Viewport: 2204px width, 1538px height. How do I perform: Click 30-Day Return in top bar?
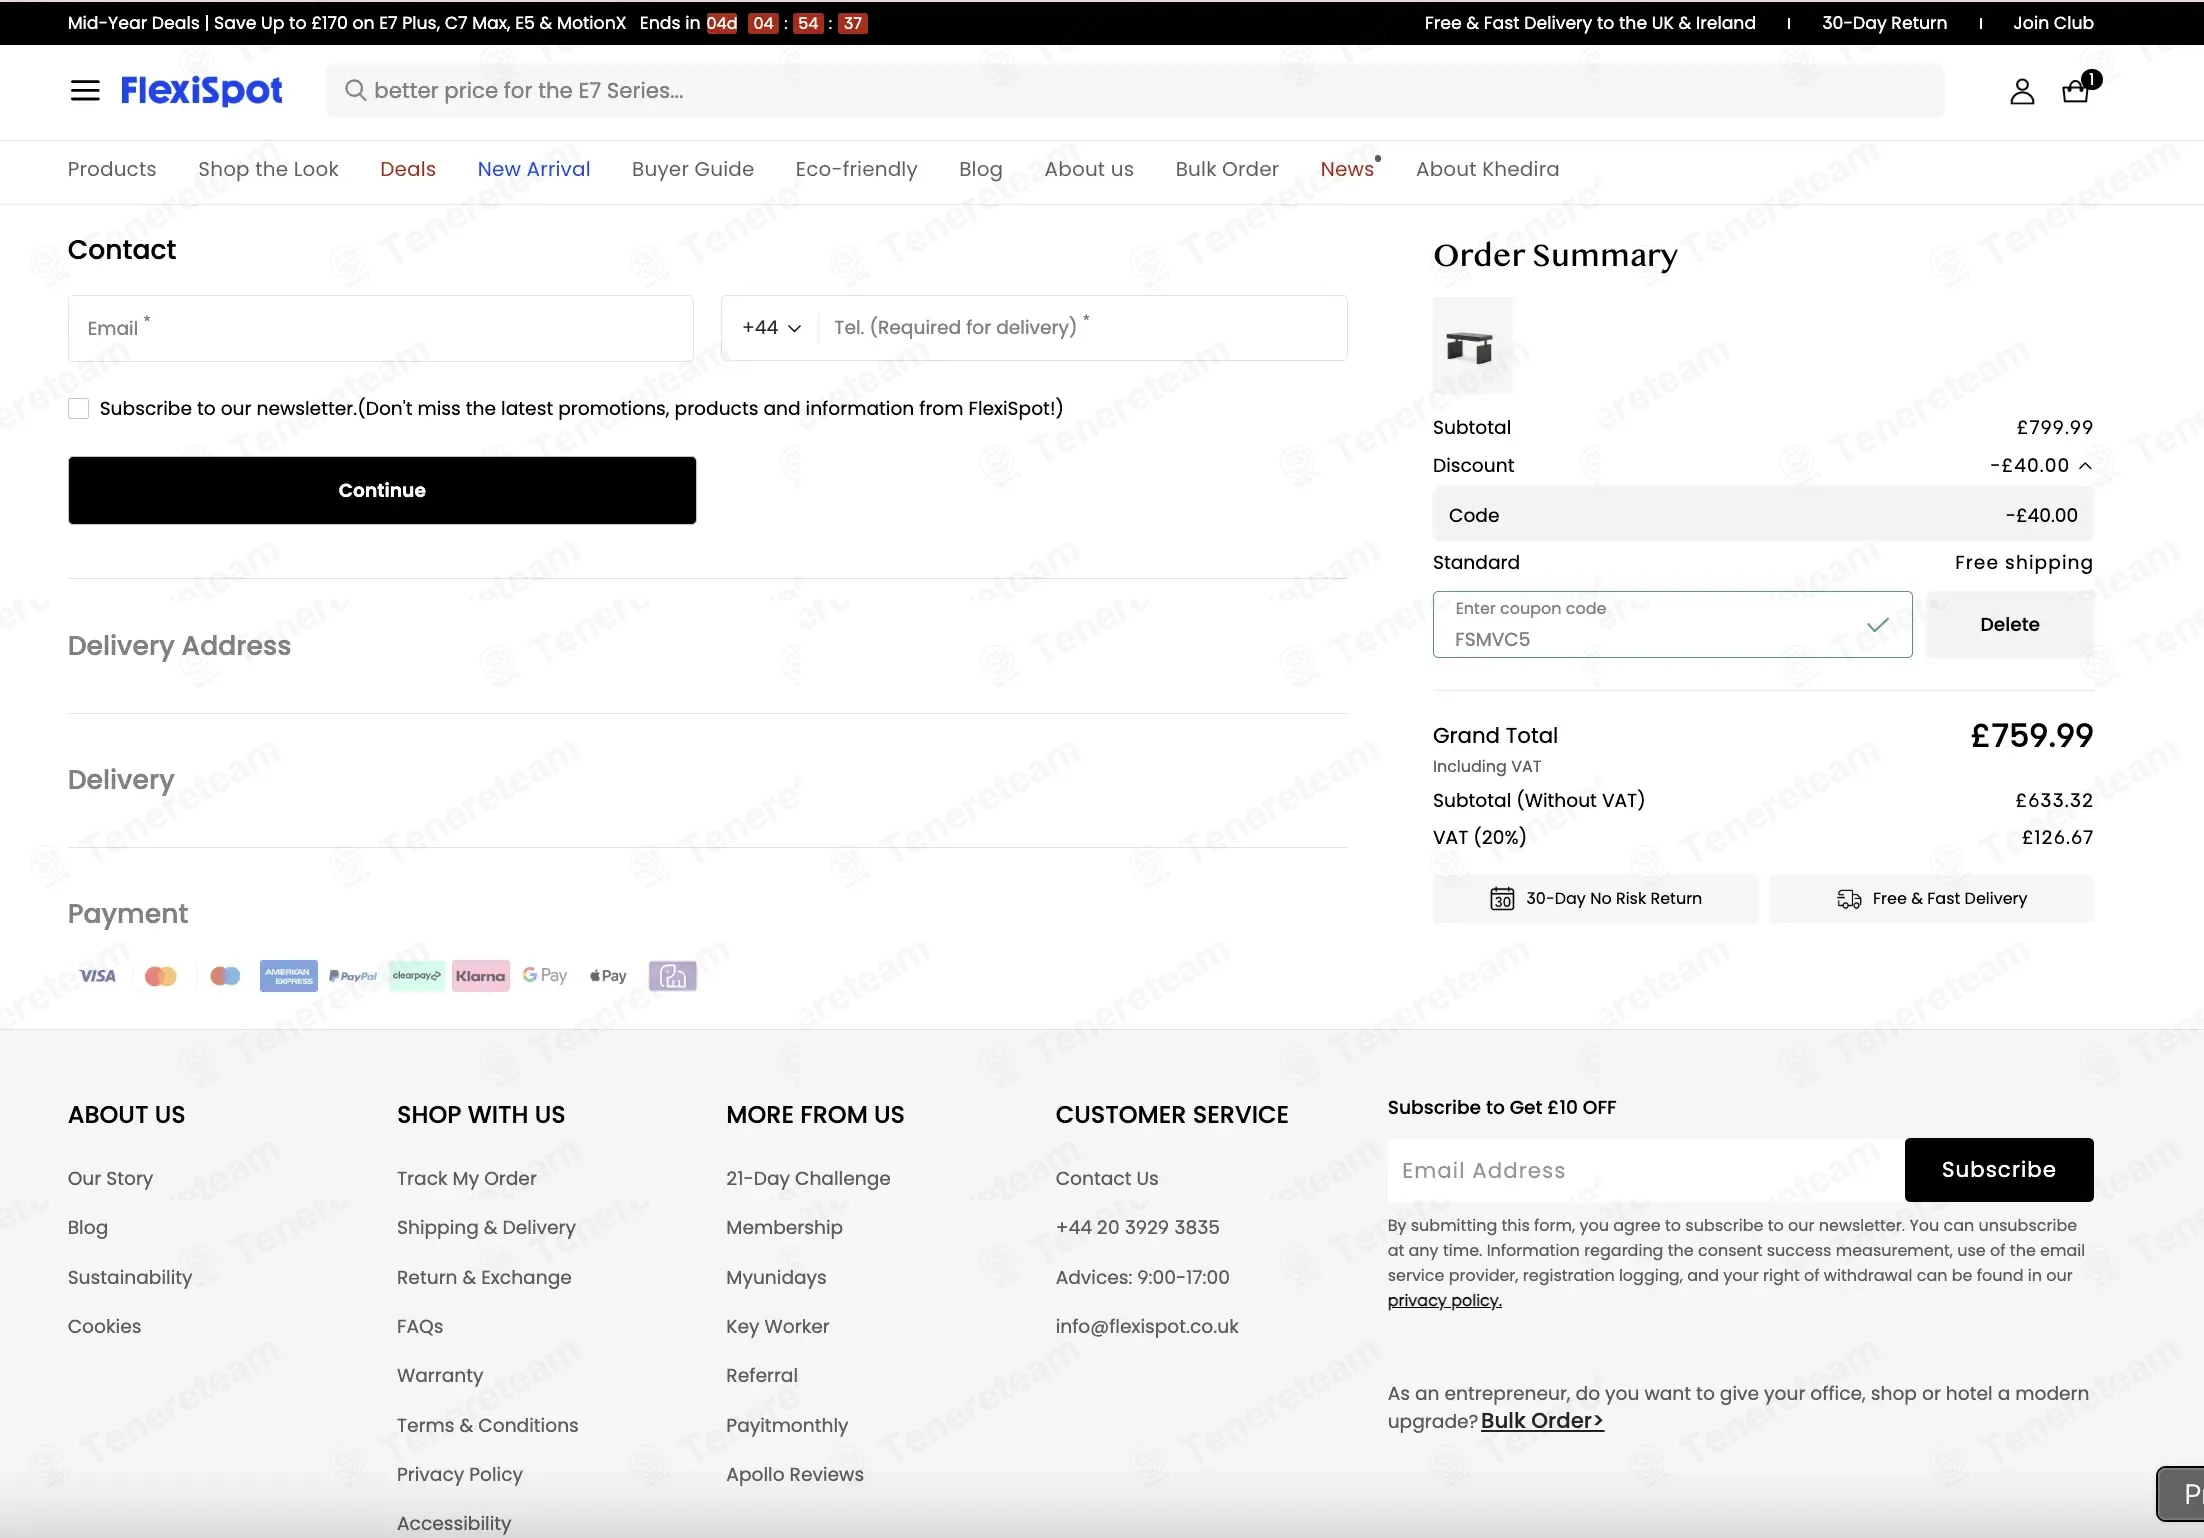[1884, 23]
